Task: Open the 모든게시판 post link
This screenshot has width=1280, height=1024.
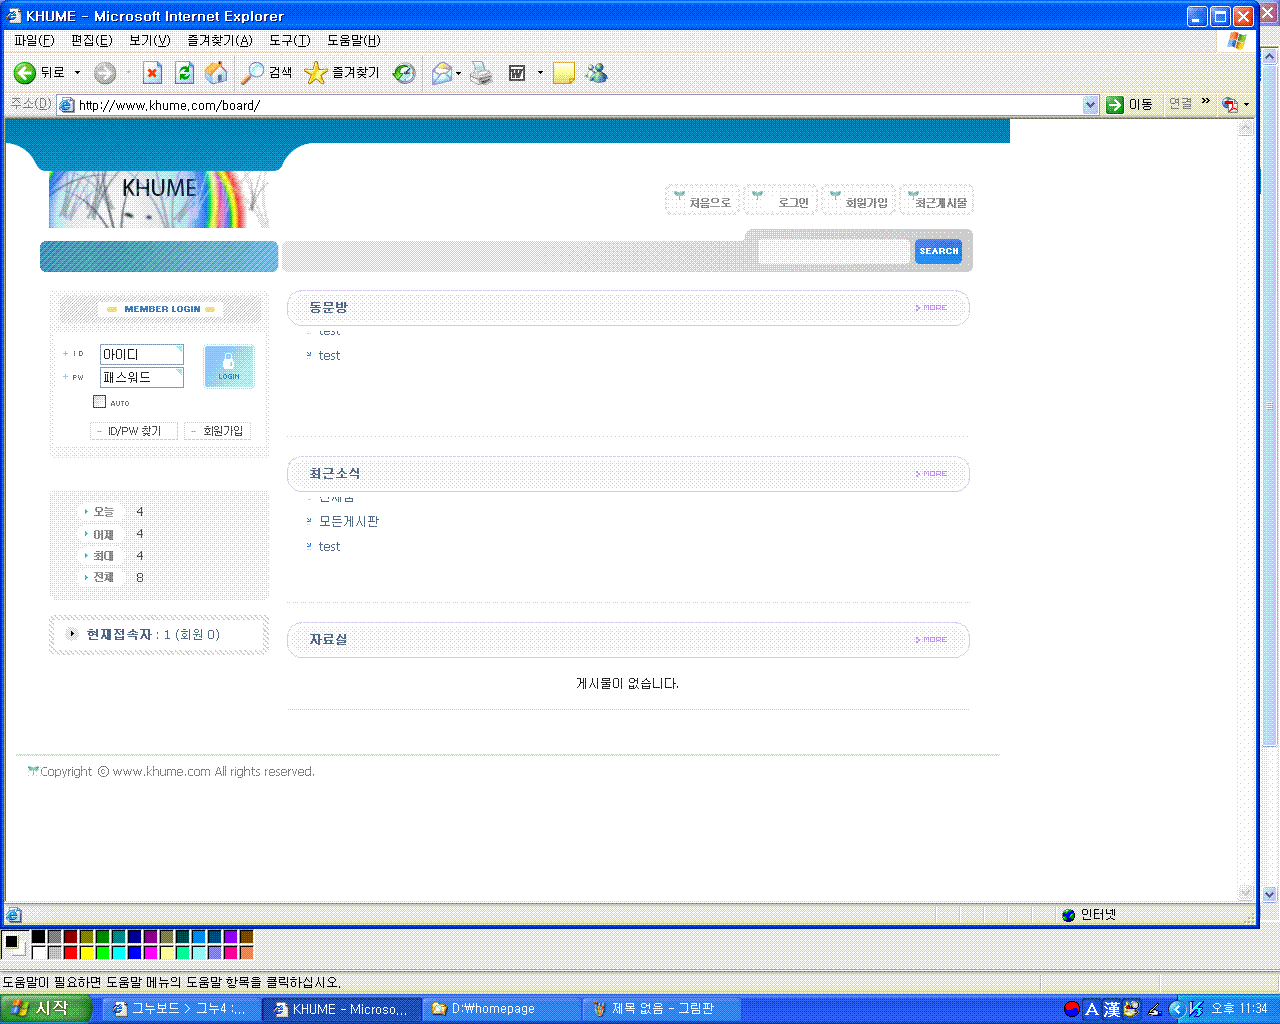Action: tap(348, 521)
